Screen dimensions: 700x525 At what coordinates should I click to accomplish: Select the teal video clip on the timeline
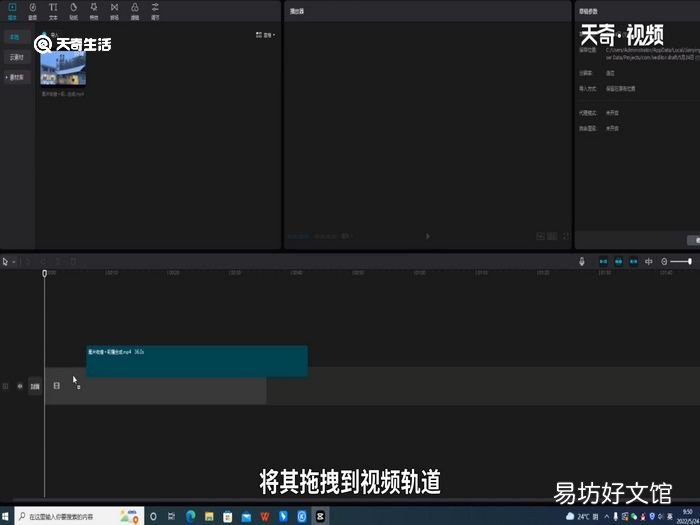197,361
